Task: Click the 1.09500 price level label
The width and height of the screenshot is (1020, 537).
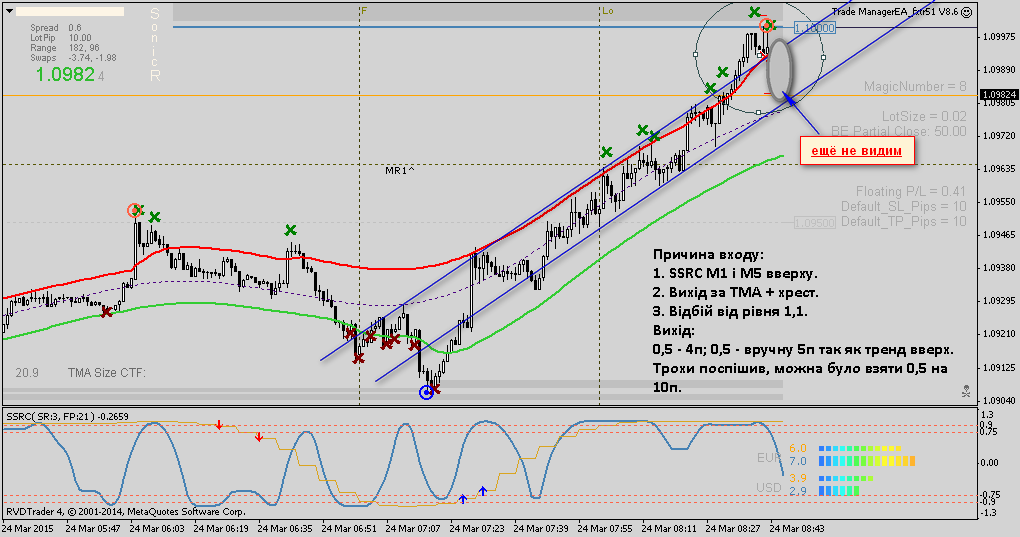Action: pyautogui.click(x=814, y=223)
